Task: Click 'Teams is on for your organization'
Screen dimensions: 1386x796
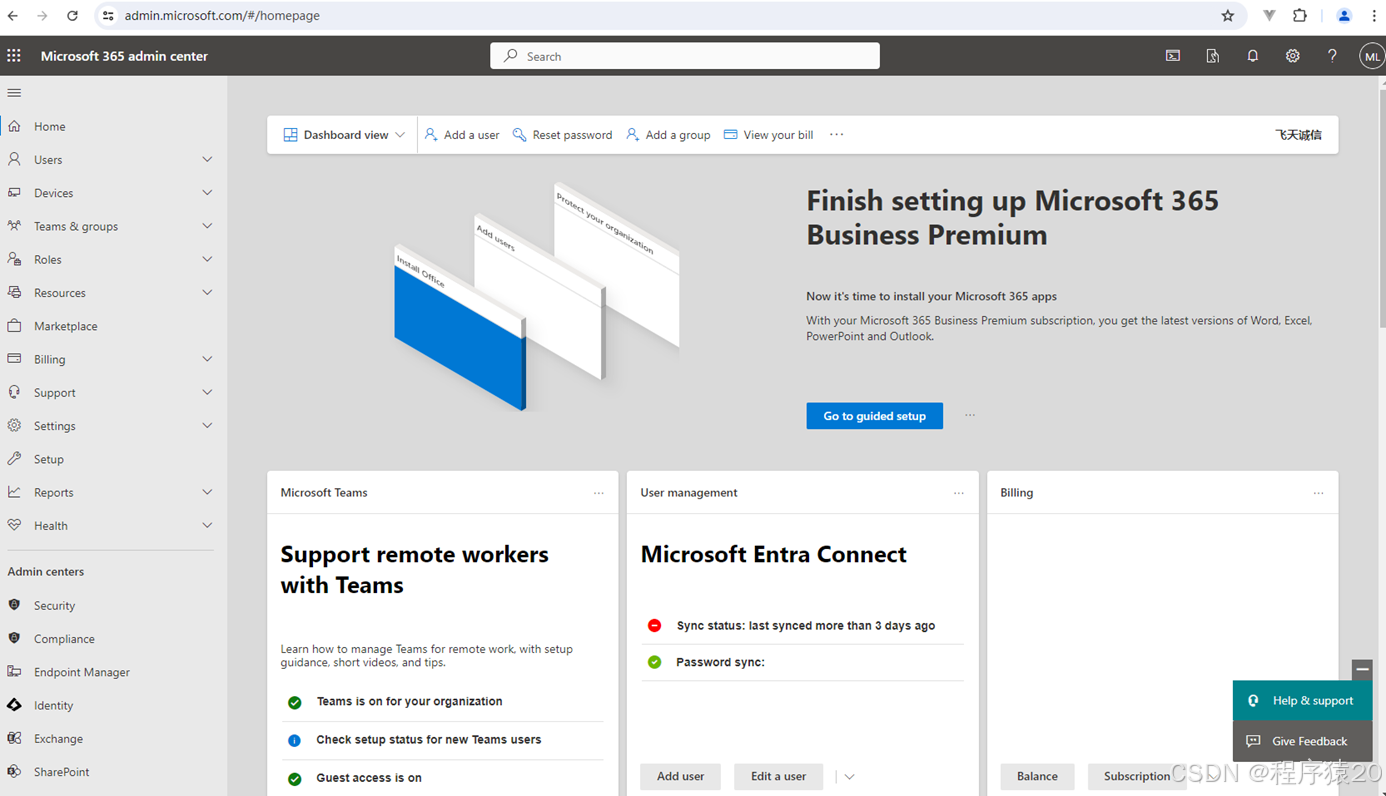Action: tap(409, 701)
